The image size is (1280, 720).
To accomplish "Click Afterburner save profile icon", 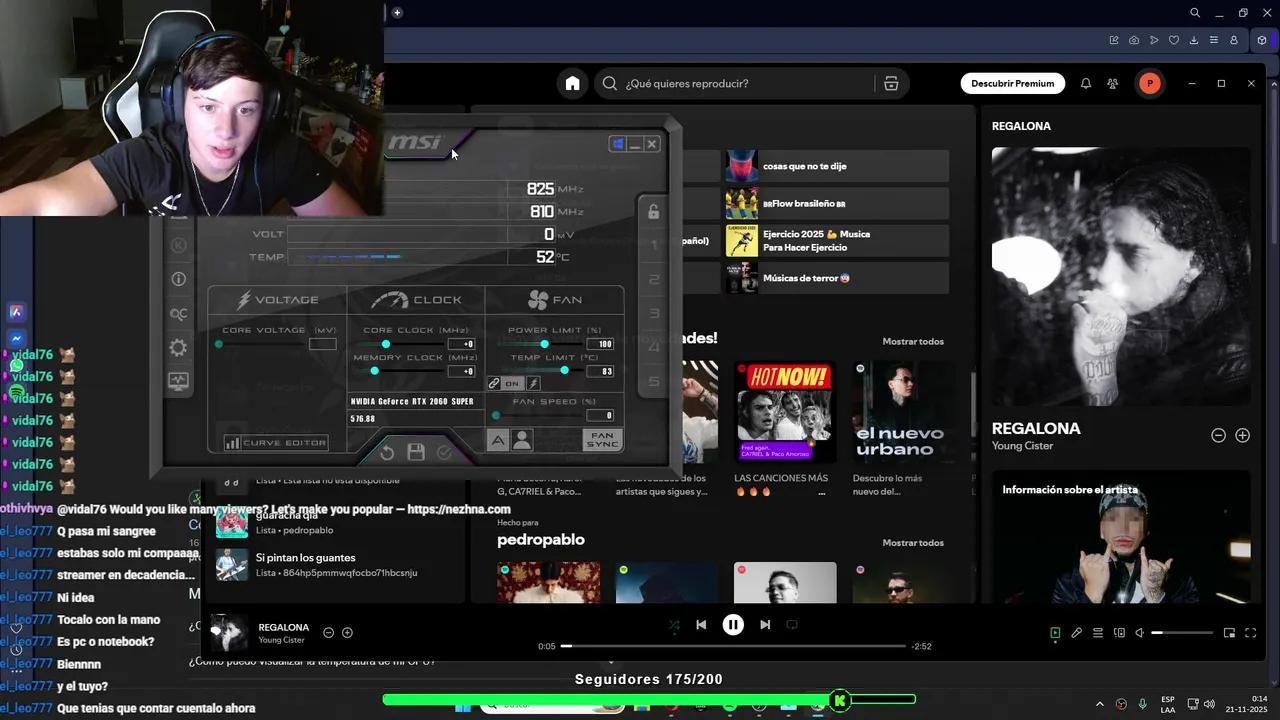I will click(416, 453).
